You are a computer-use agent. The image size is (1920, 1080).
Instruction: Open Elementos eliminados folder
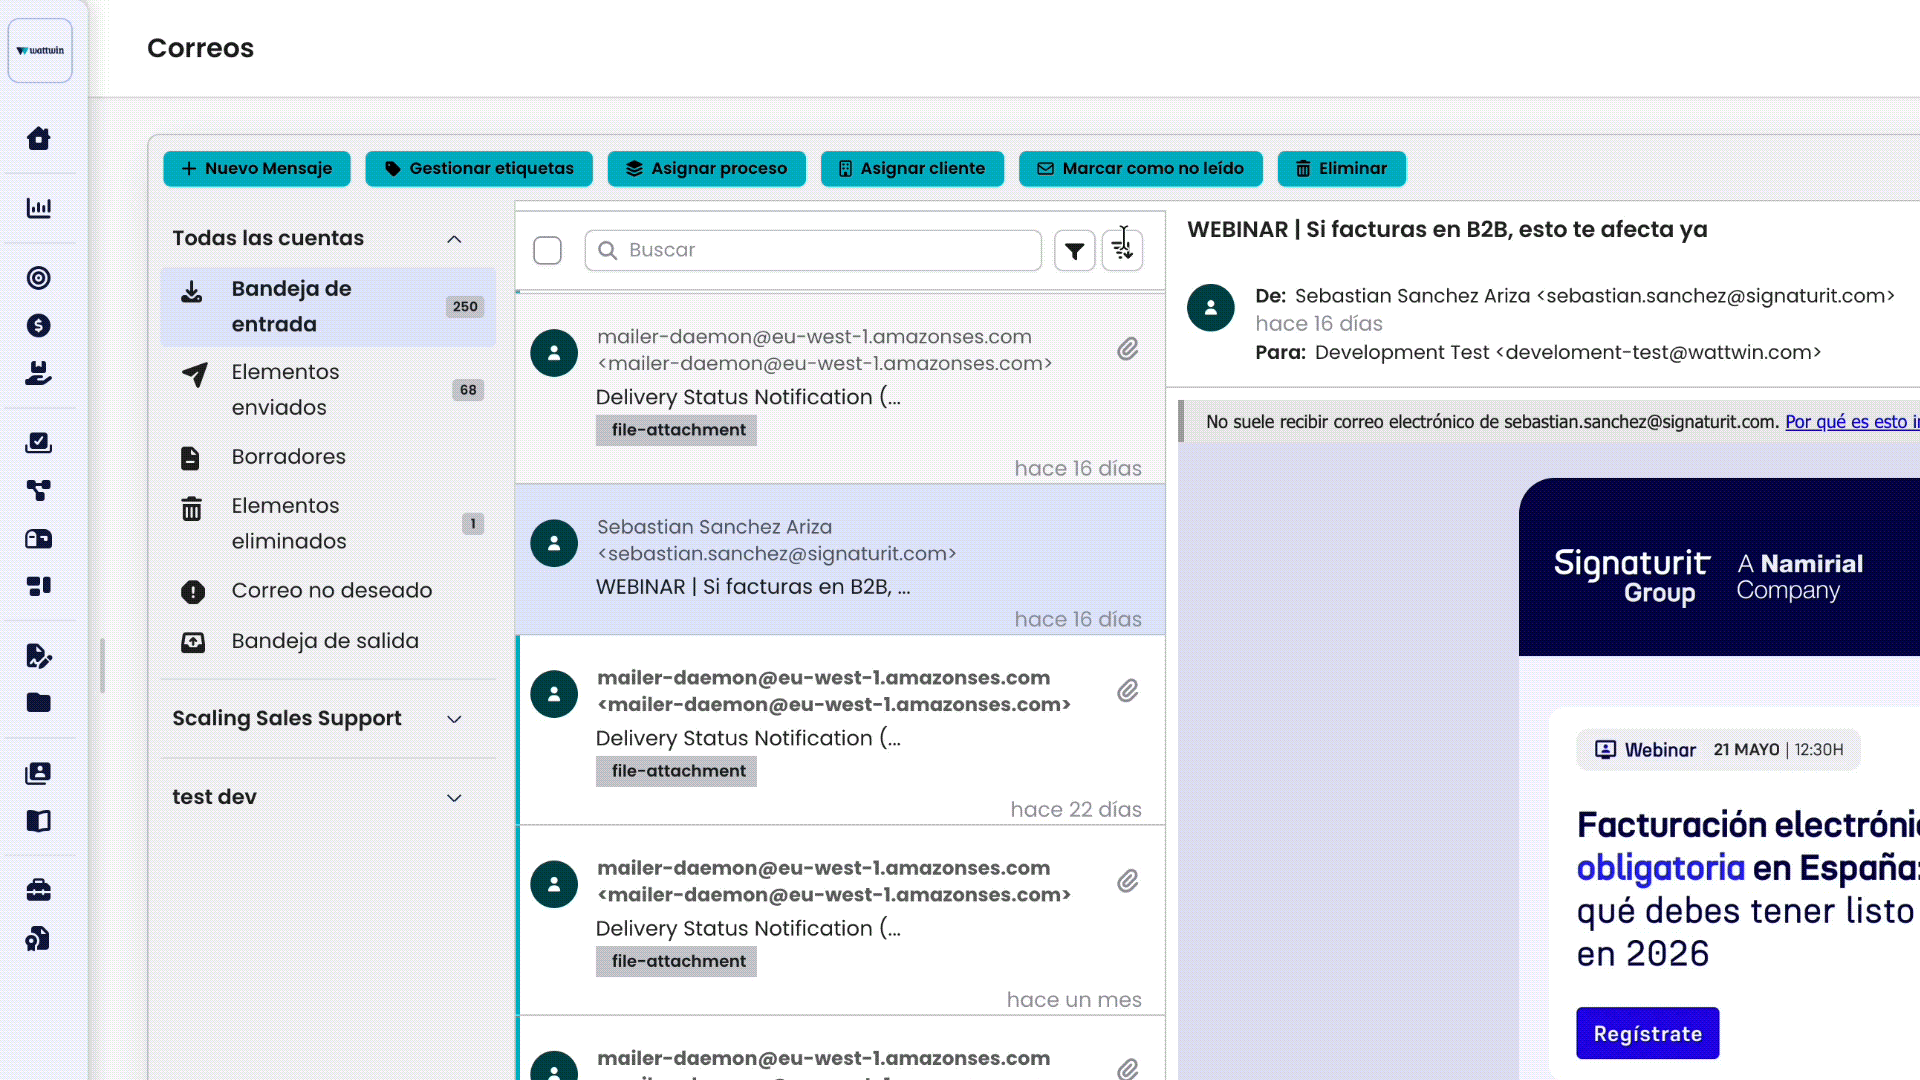click(x=328, y=524)
